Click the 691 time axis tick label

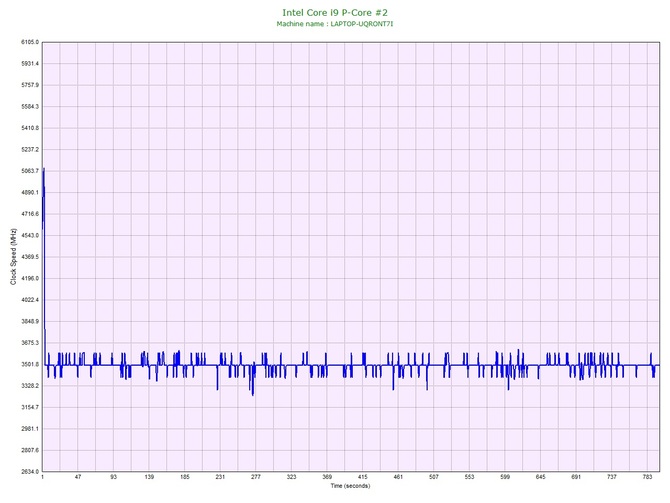pyautogui.click(x=576, y=477)
